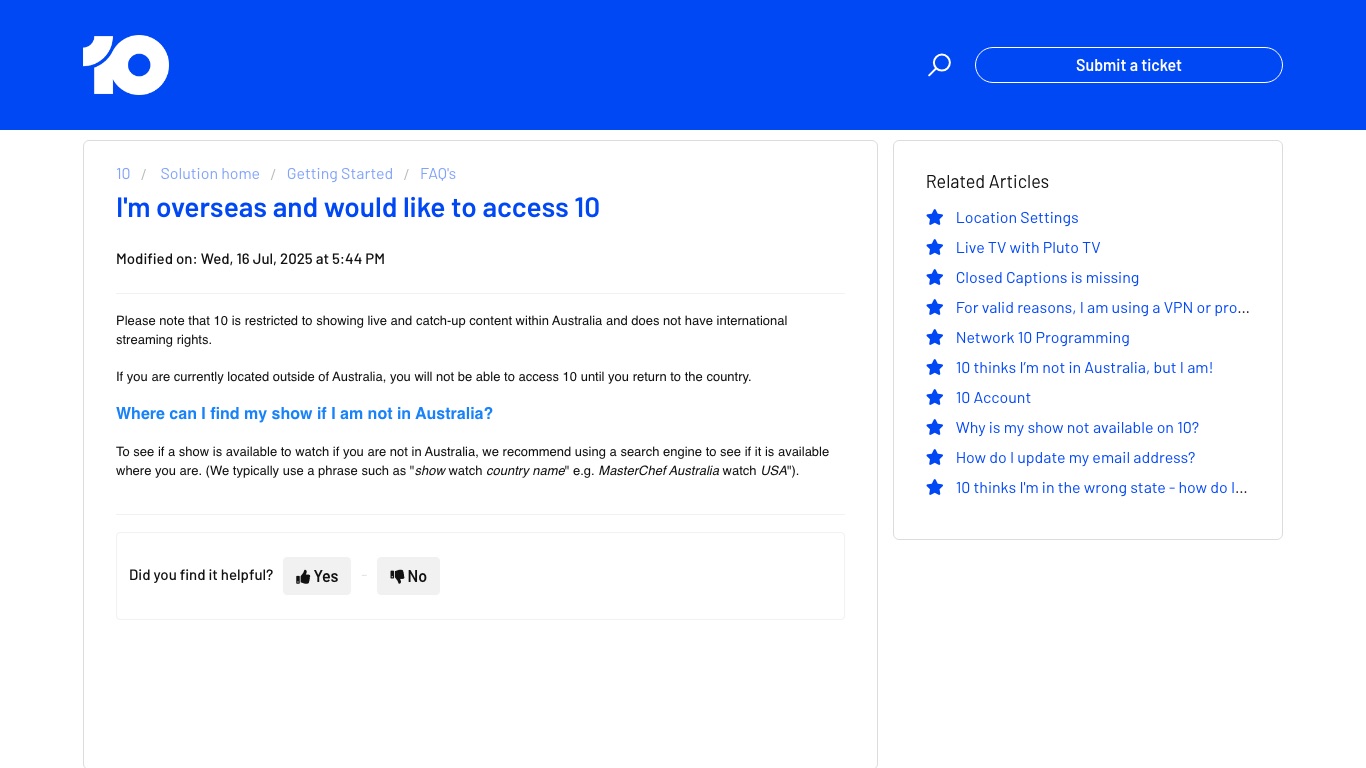Click star icon beside update my email address
Image resolution: width=1366 pixels, height=768 pixels.
(x=935, y=457)
